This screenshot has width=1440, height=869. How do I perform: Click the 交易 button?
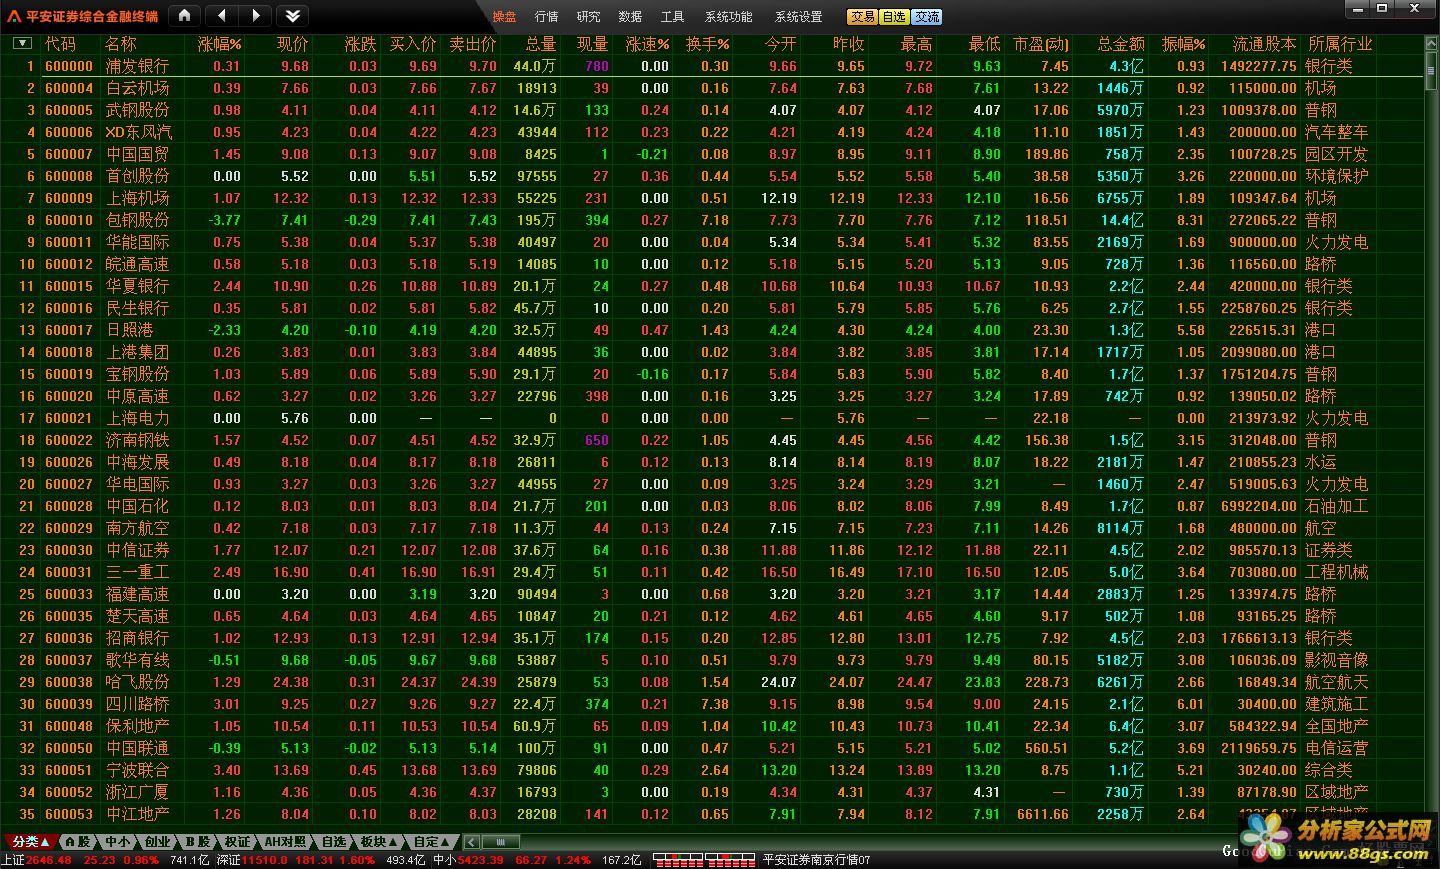click(x=863, y=17)
